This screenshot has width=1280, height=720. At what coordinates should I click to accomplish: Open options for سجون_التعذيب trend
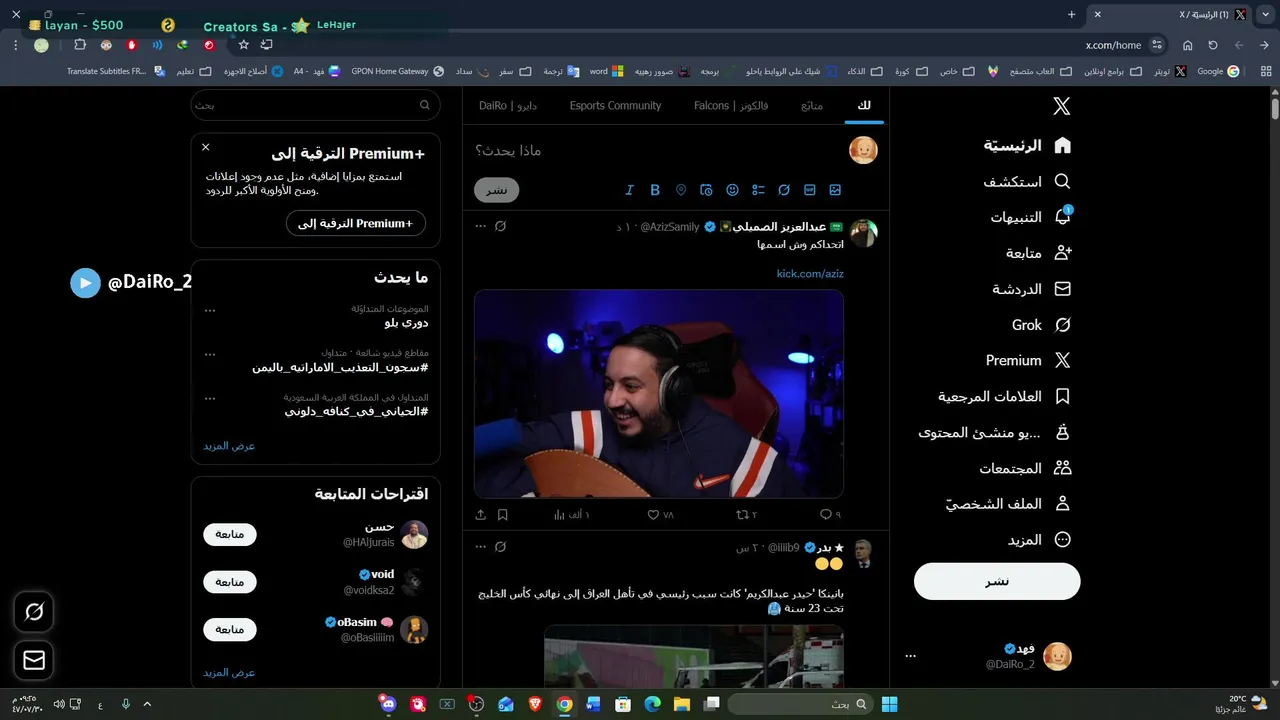tap(210, 354)
